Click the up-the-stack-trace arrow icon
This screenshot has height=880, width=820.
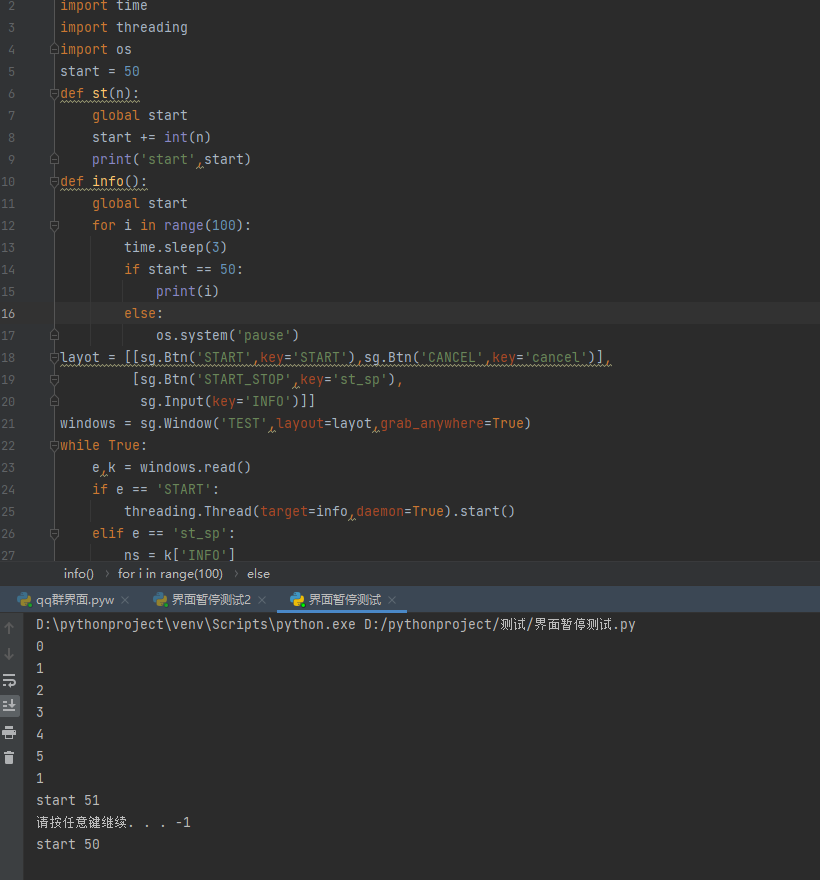point(9,628)
